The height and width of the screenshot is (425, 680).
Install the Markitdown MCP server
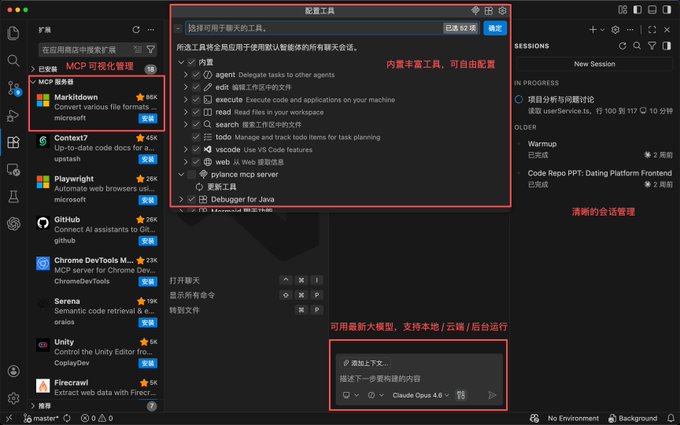(147, 118)
